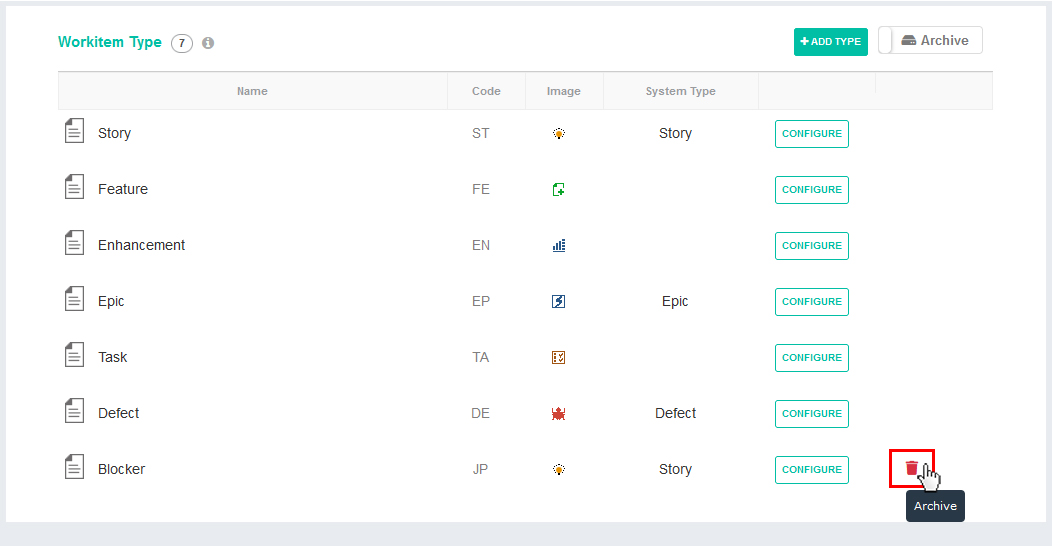Click the document icon next to Blocker
This screenshot has height=546, width=1052.
tap(74, 467)
